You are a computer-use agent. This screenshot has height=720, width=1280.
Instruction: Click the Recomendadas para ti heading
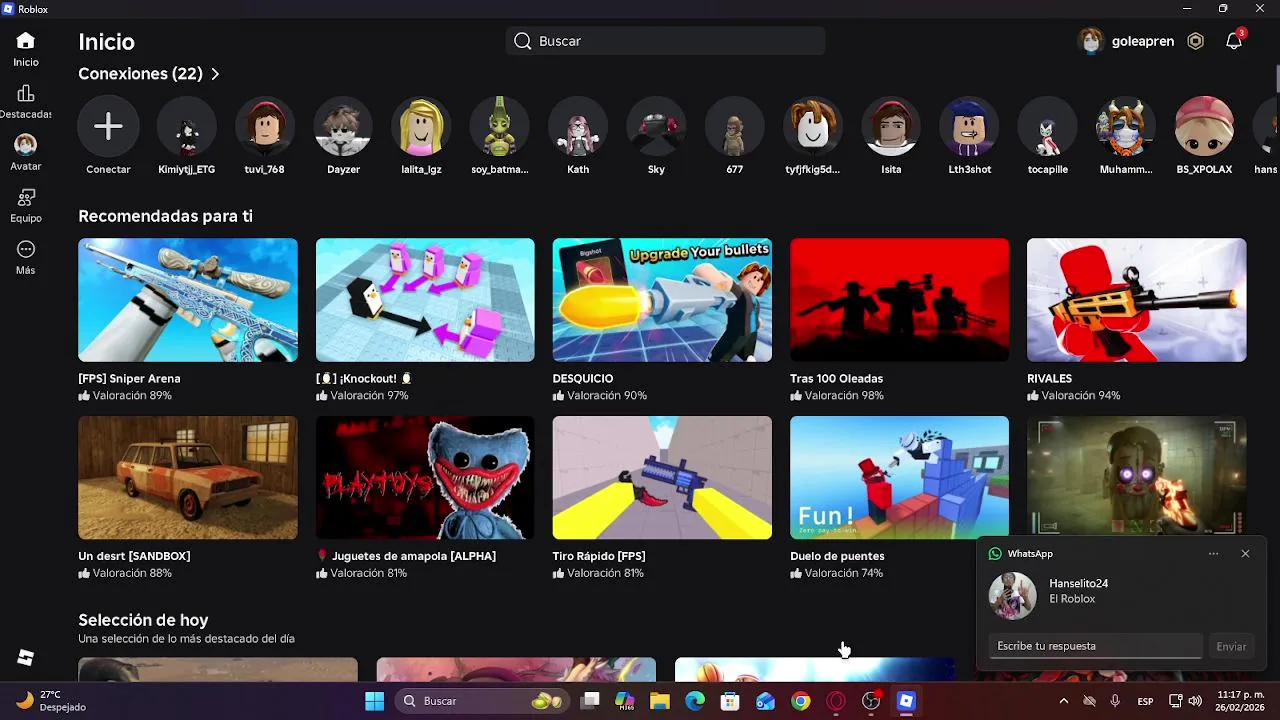[x=165, y=216]
